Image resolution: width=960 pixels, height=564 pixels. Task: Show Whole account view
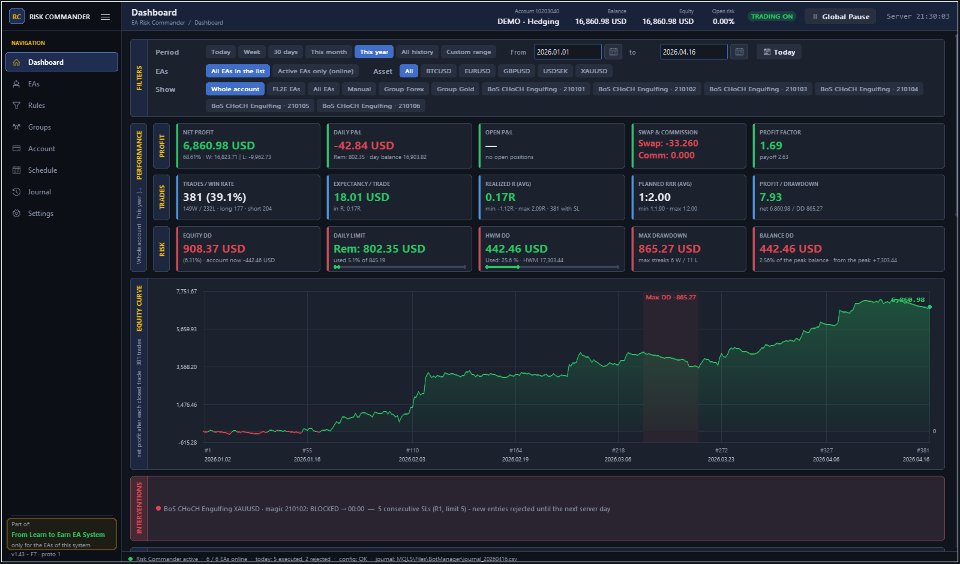tap(236, 89)
